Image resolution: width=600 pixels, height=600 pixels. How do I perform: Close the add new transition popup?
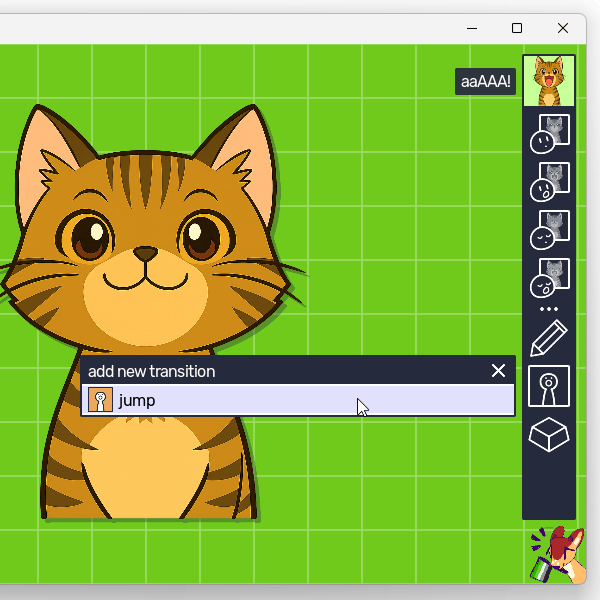click(499, 371)
